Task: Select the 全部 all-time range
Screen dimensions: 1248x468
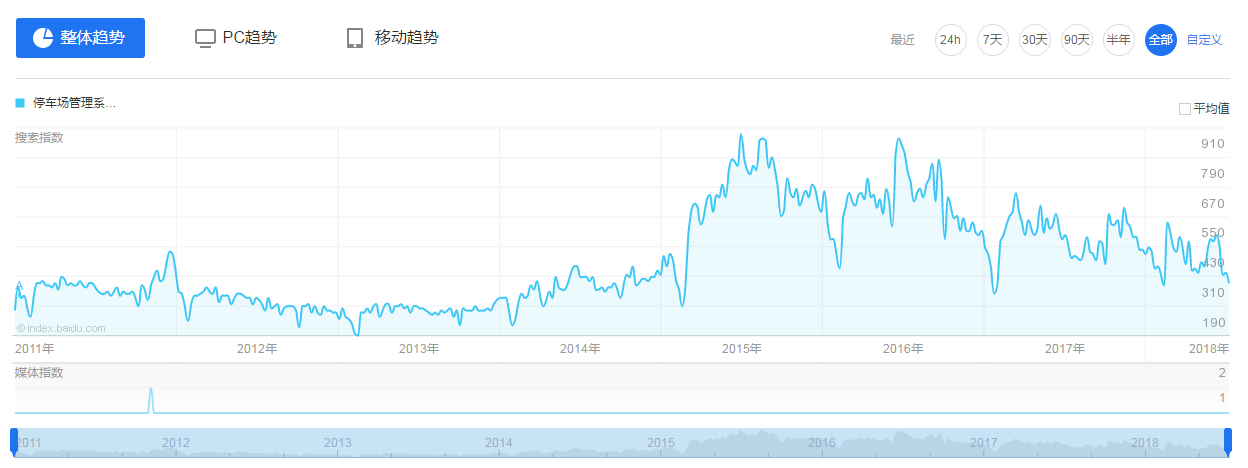Action: (x=1160, y=40)
